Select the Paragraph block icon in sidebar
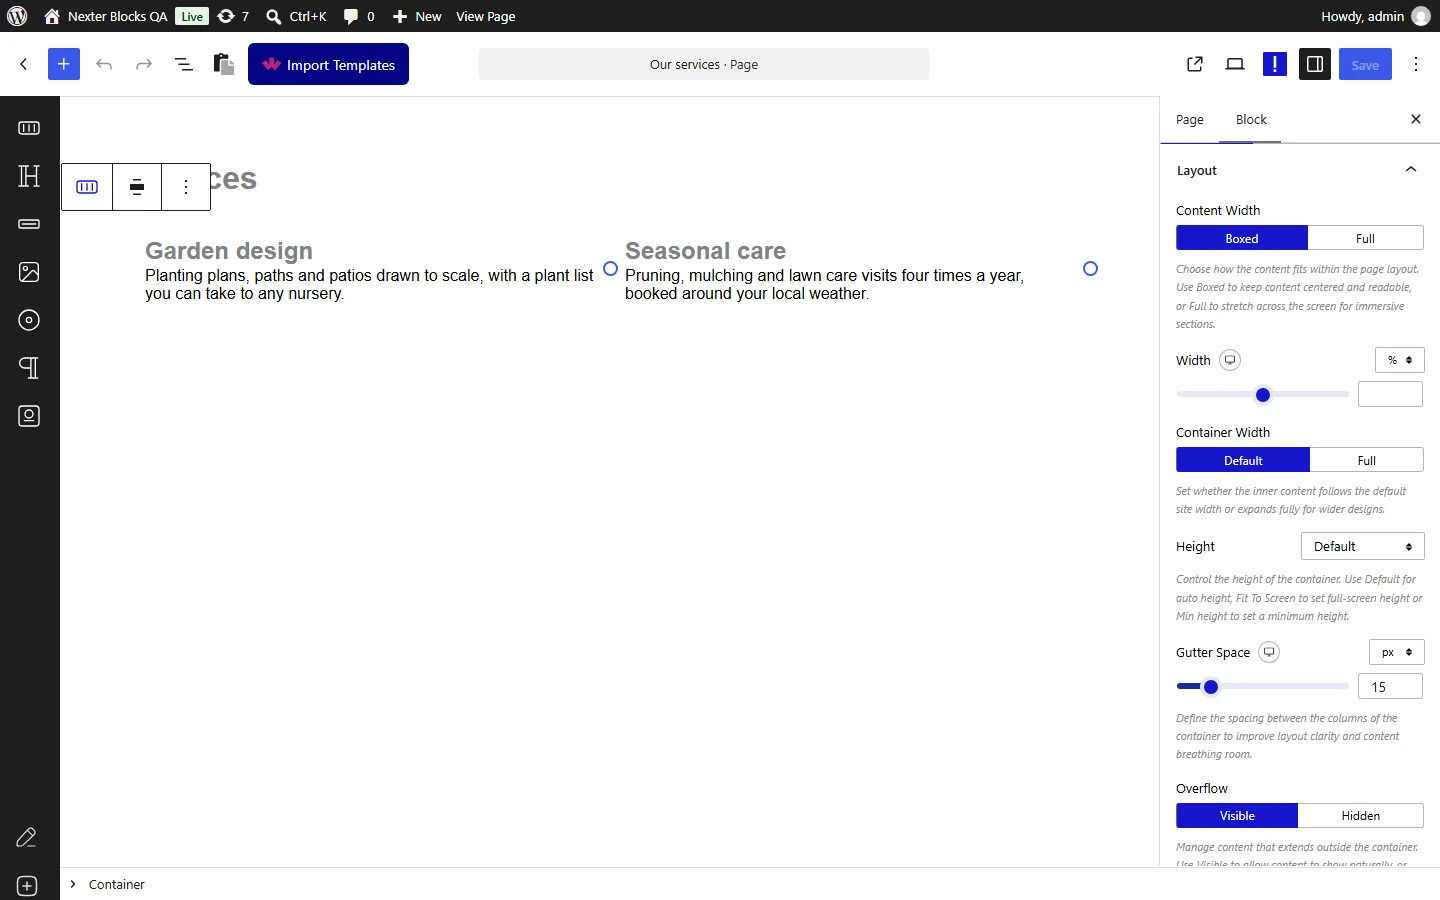 (x=29, y=368)
